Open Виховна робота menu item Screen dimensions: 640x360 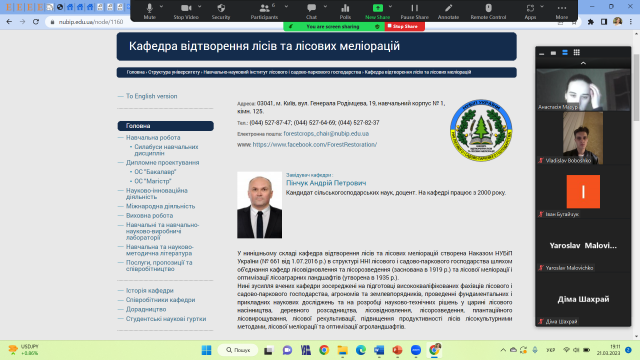point(149,216)
